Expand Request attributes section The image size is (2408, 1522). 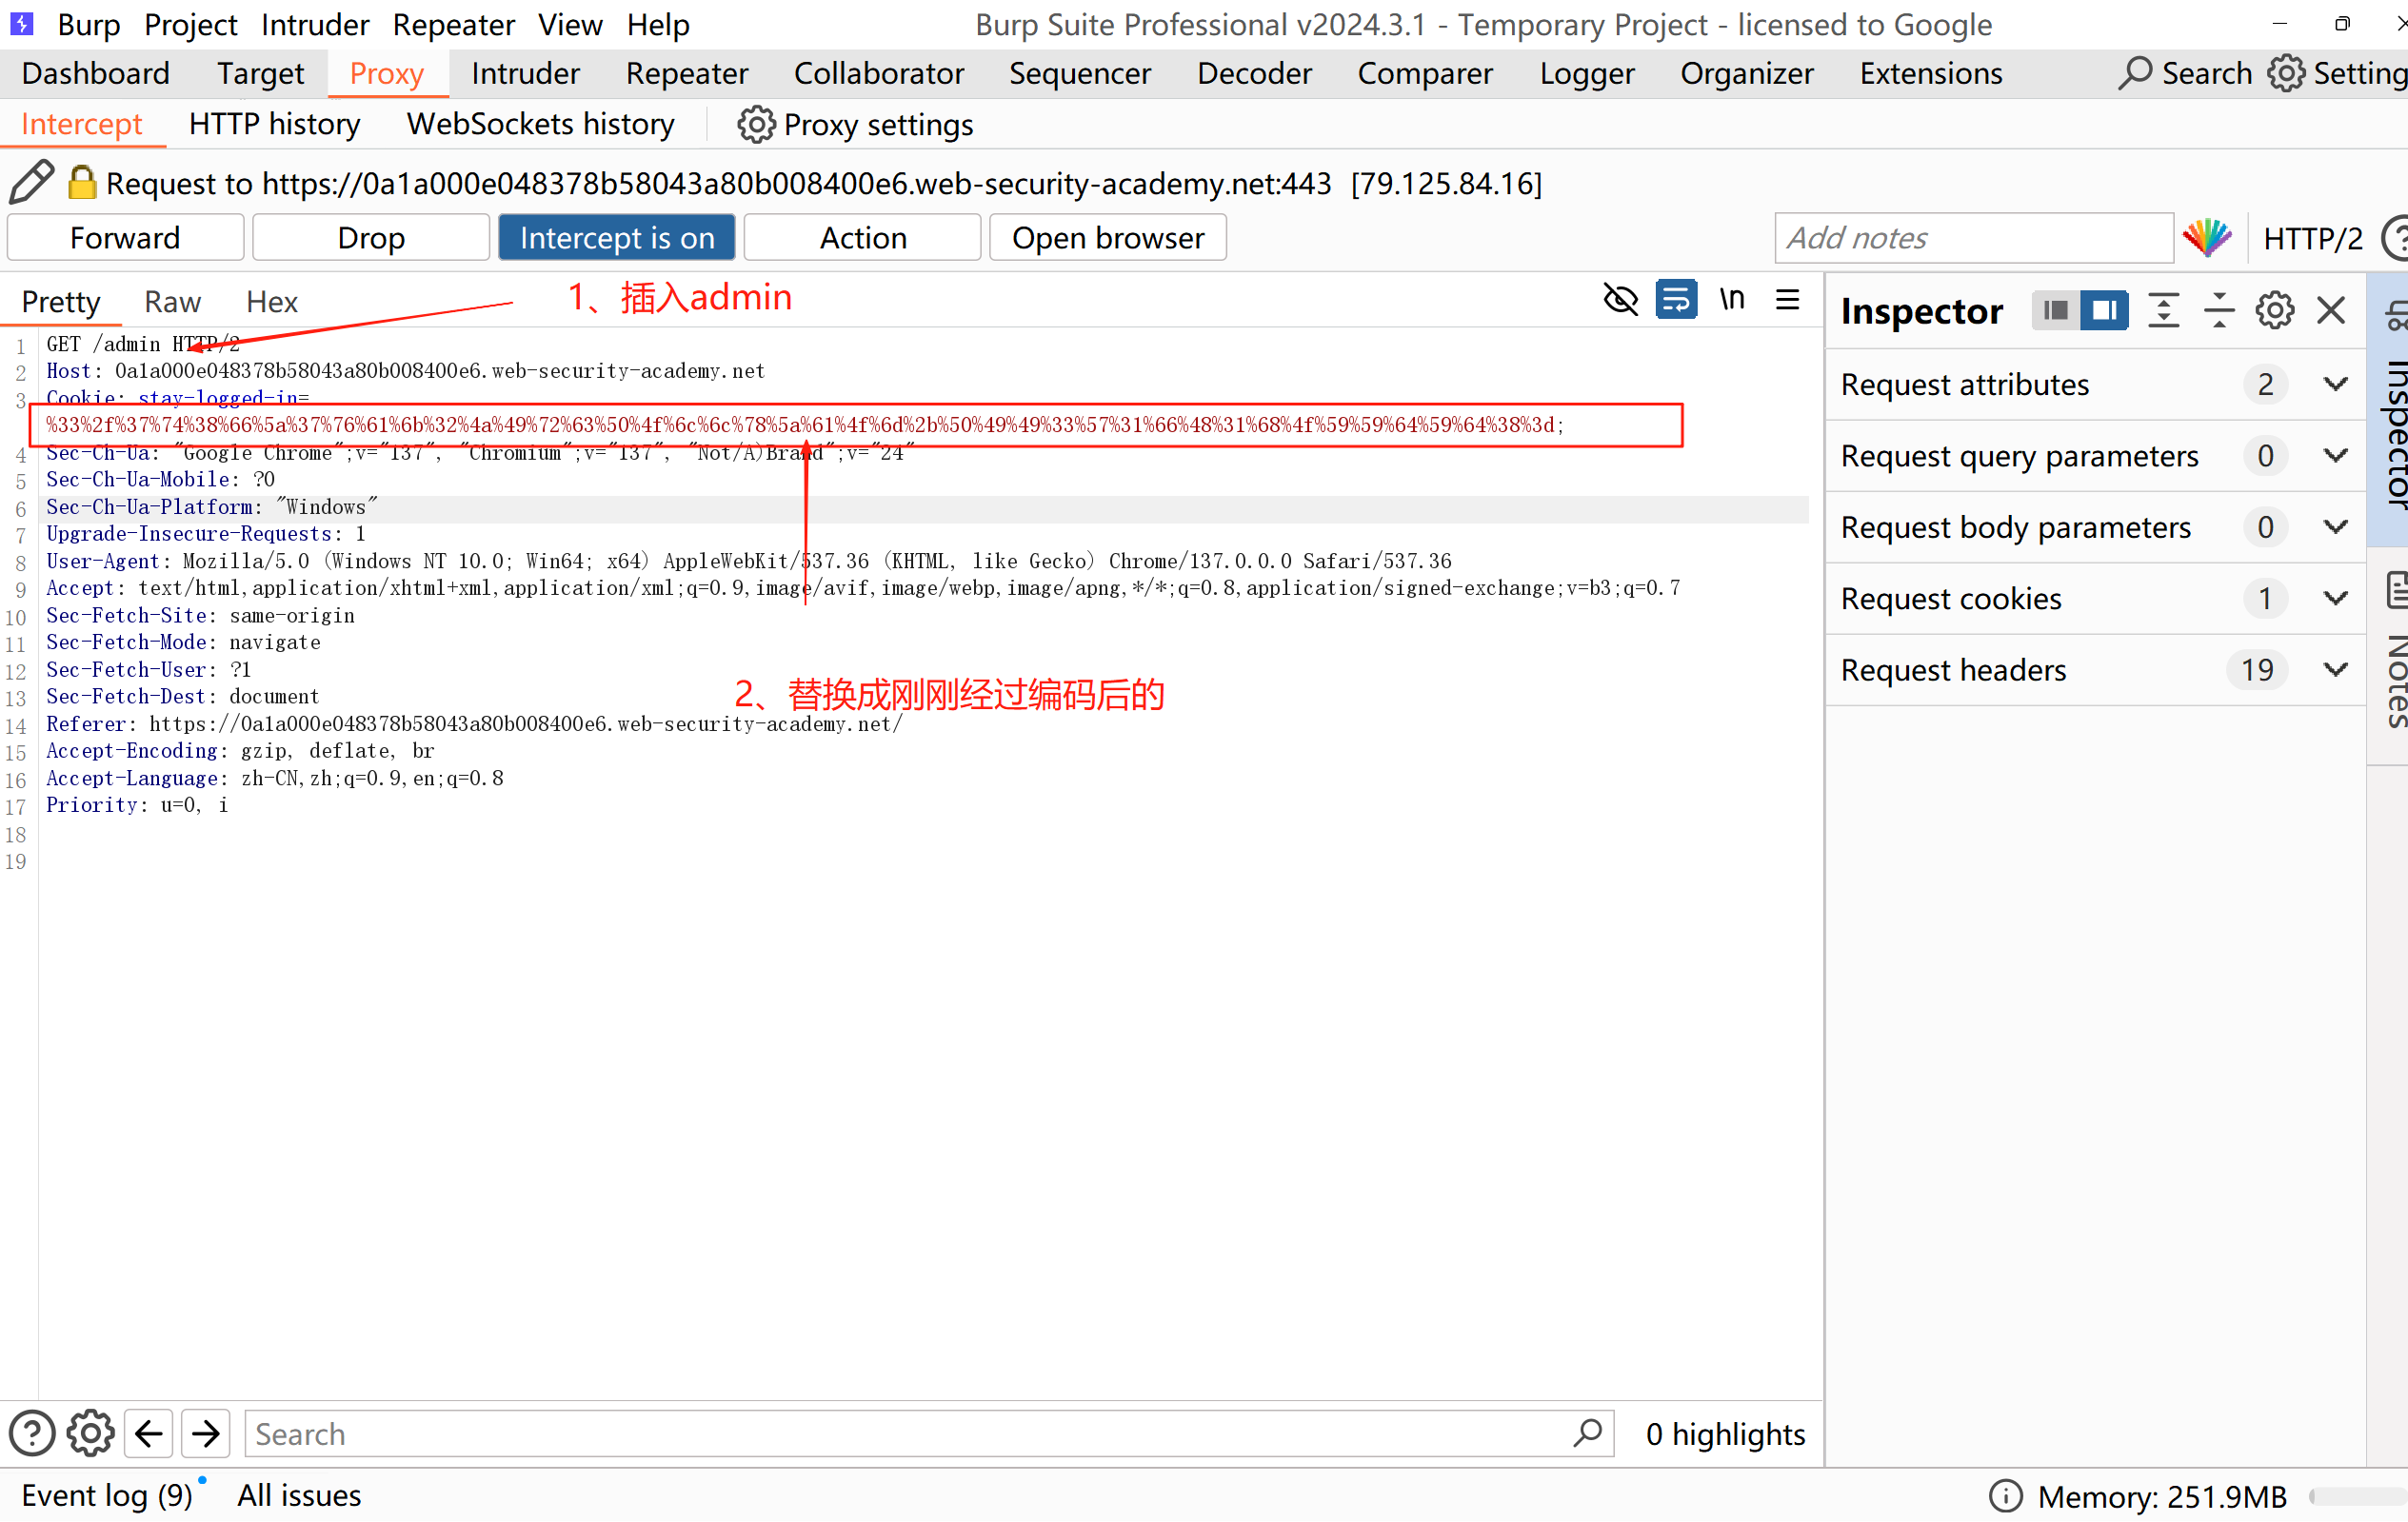(2335, 385)
